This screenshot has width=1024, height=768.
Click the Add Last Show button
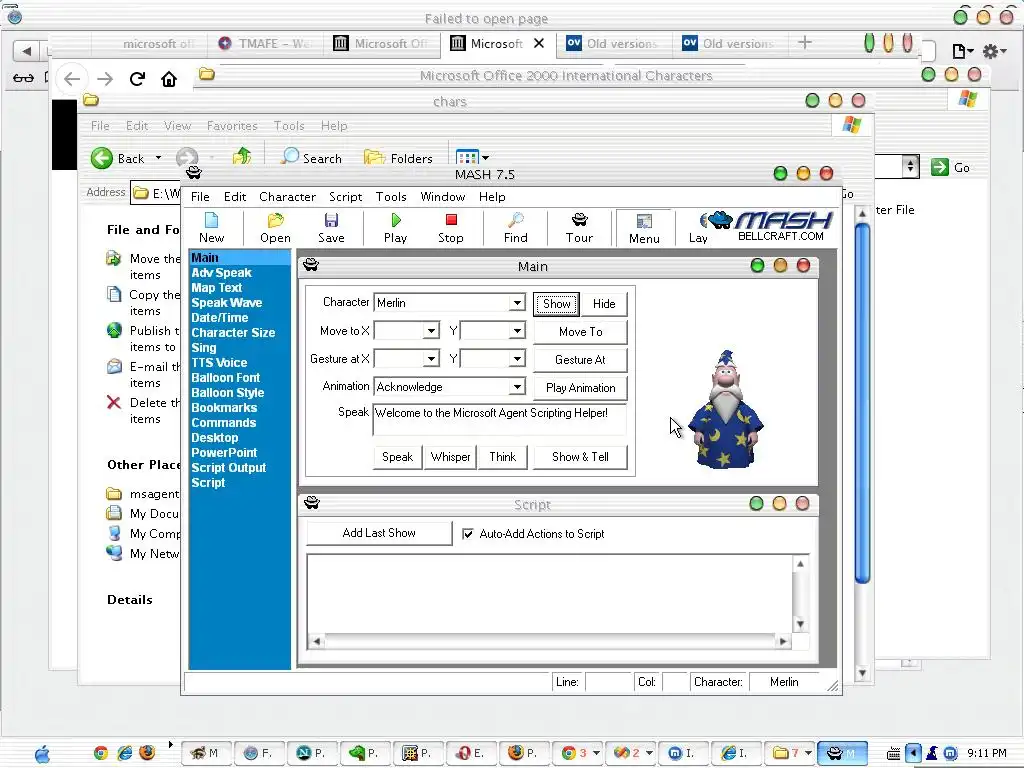coord(379,533)
